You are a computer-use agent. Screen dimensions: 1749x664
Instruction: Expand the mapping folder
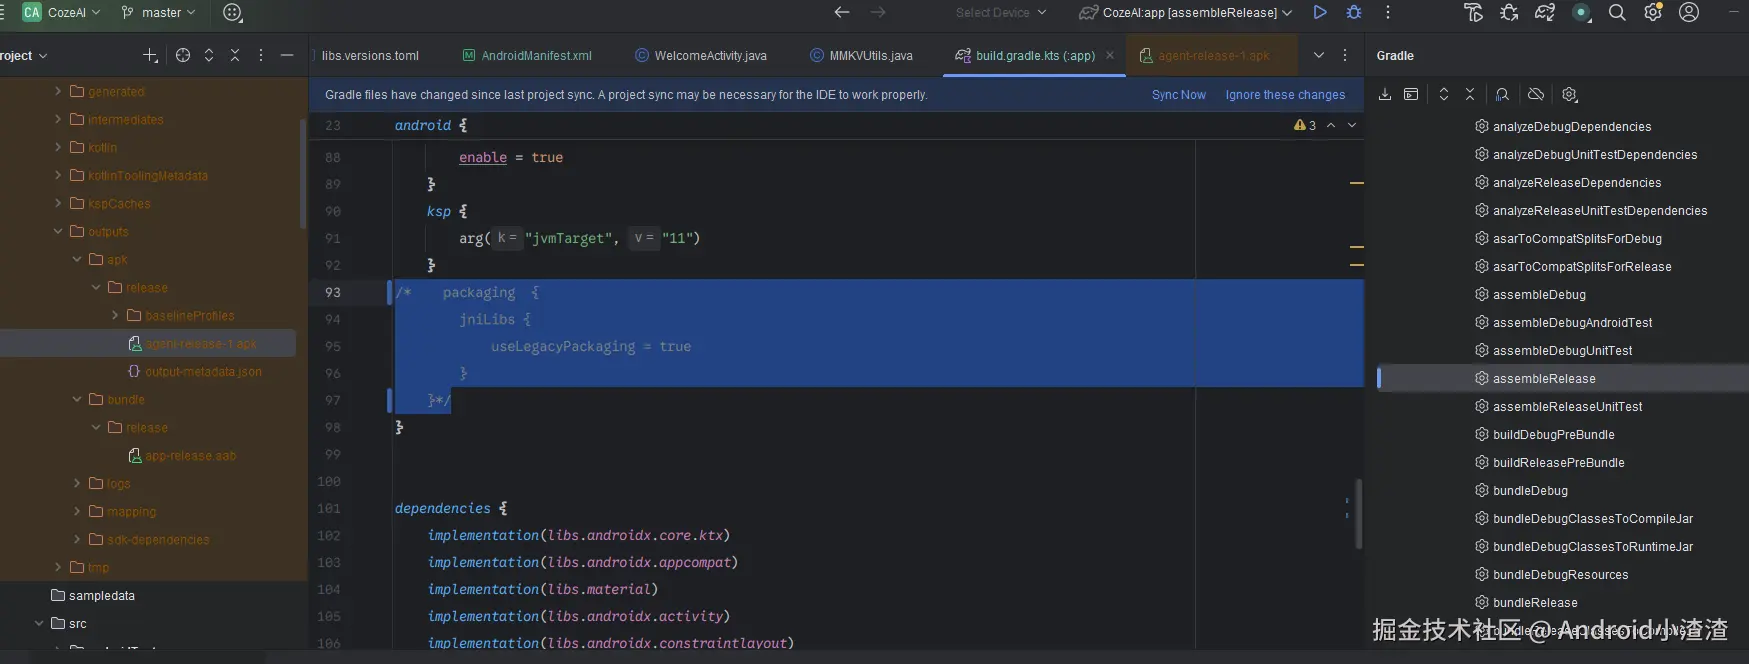[77, 511]
